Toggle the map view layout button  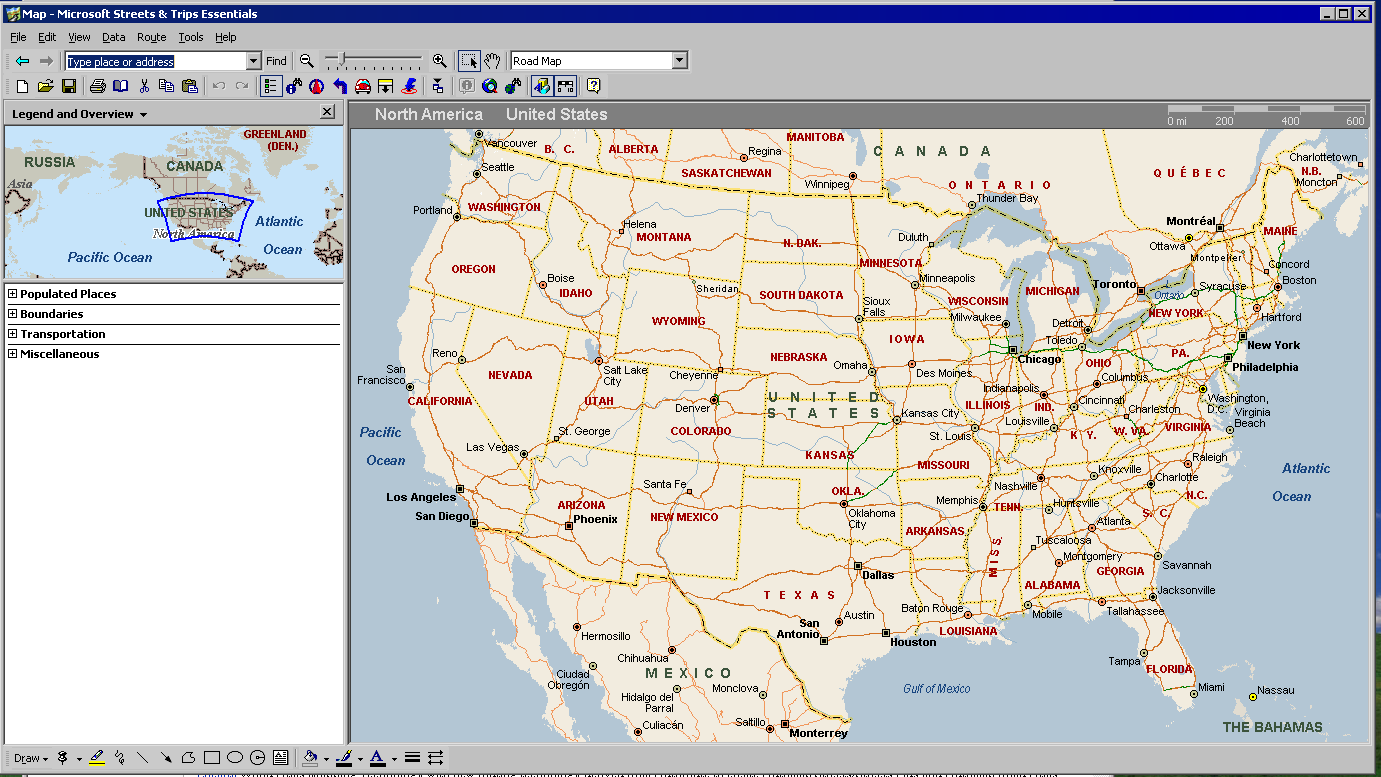(x=565, y=87)
